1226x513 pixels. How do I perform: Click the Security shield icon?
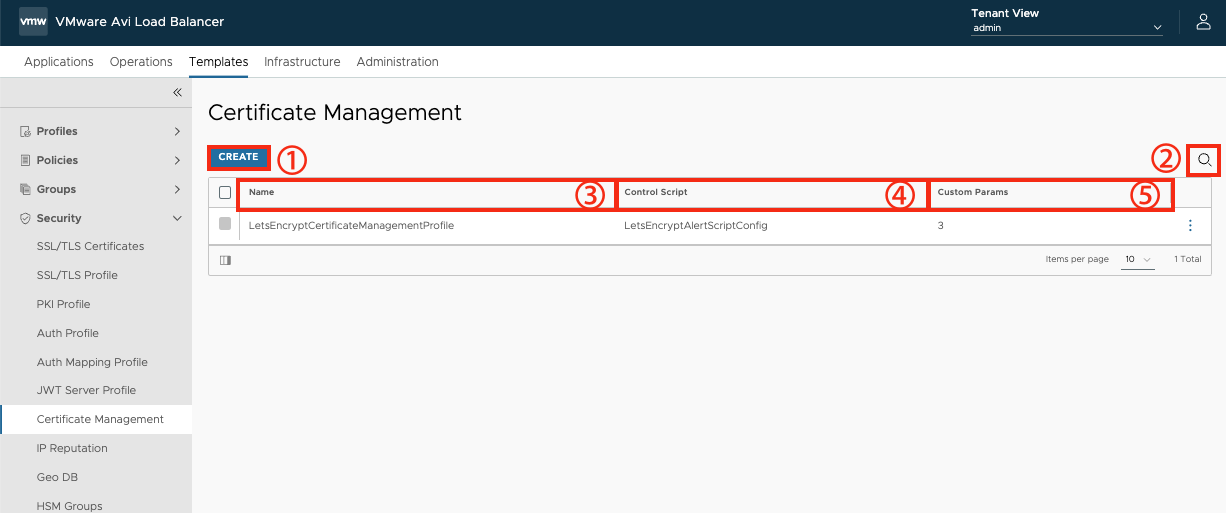(x=26, y=218)
